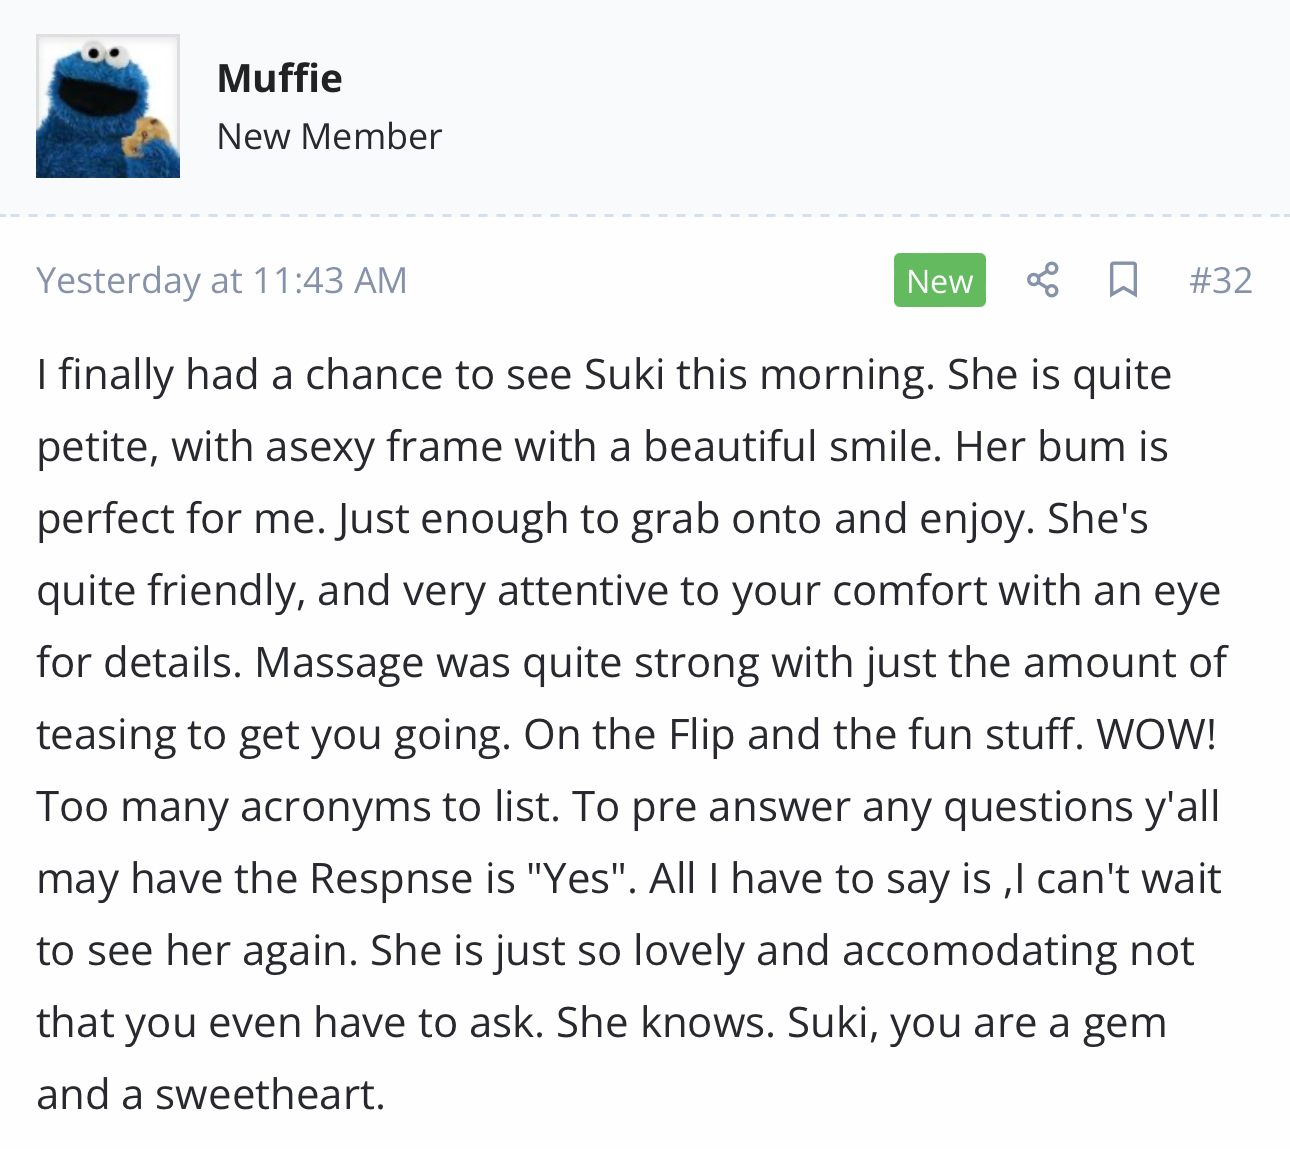
Task: Click the 'Yesterday at 11:43 AM' timestamp
Action: click(222, 280)
